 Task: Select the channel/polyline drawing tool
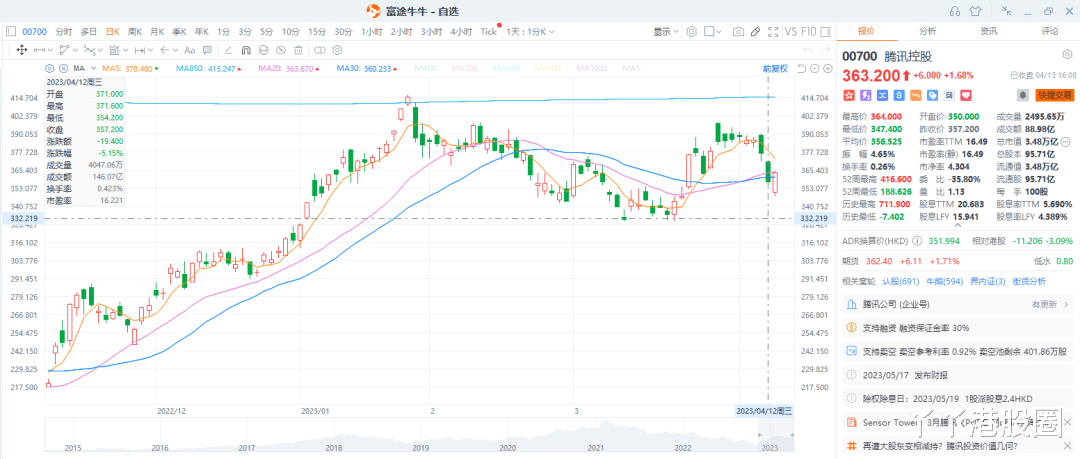click(x=64, y=50)
